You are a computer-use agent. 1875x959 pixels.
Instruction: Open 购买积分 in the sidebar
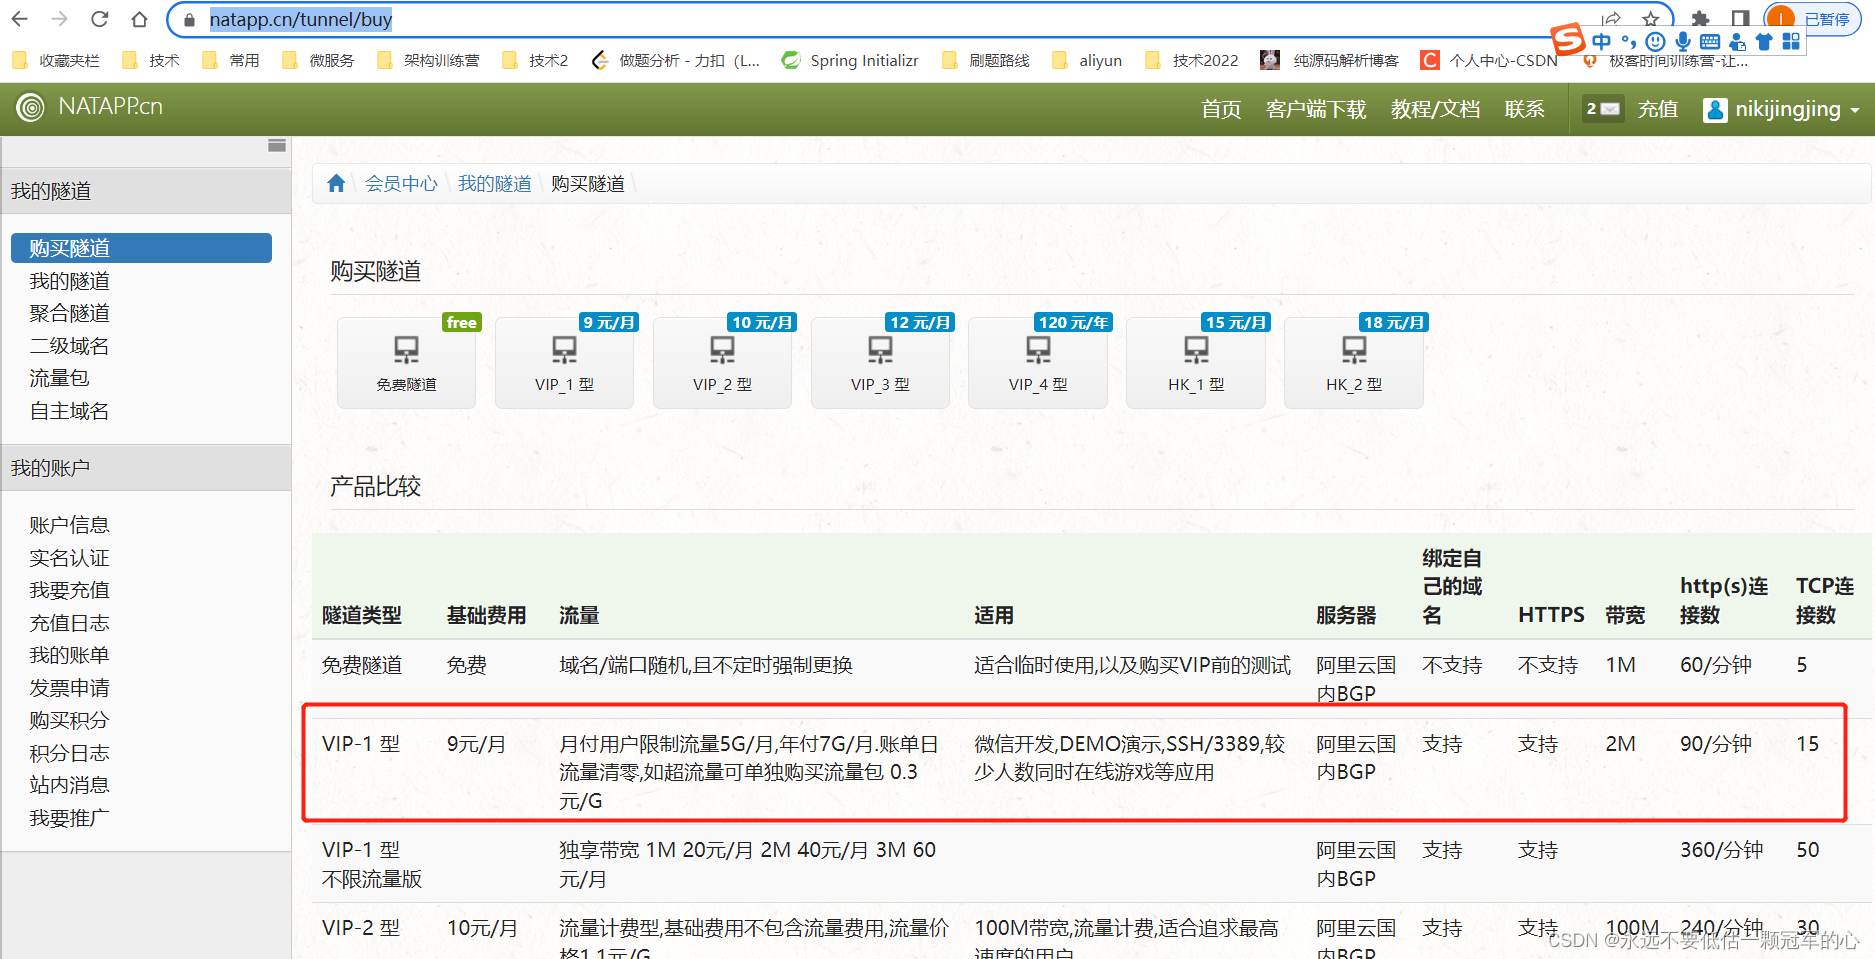click(70, 720)
